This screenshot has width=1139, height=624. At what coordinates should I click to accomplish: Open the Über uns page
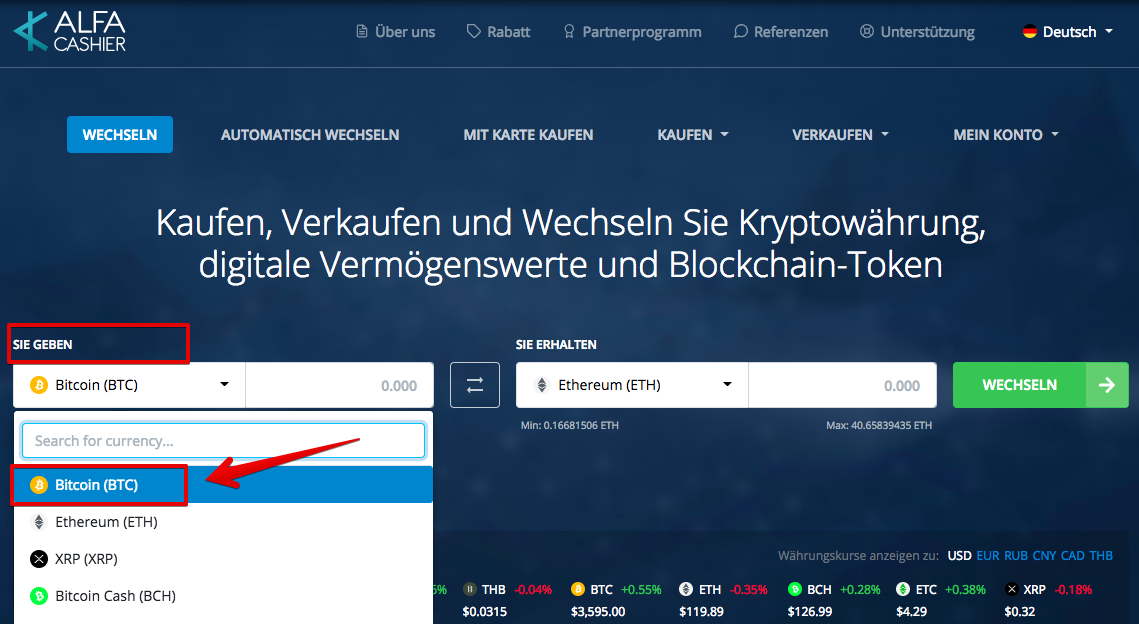tap(395, 32)
